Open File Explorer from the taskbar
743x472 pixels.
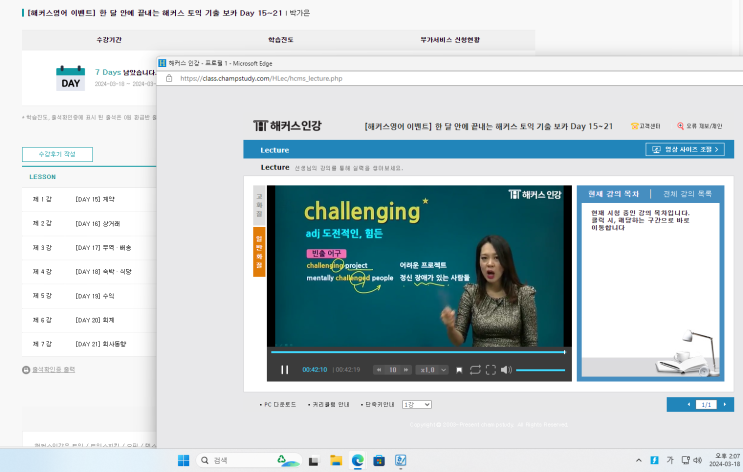[x=336, y=460]
